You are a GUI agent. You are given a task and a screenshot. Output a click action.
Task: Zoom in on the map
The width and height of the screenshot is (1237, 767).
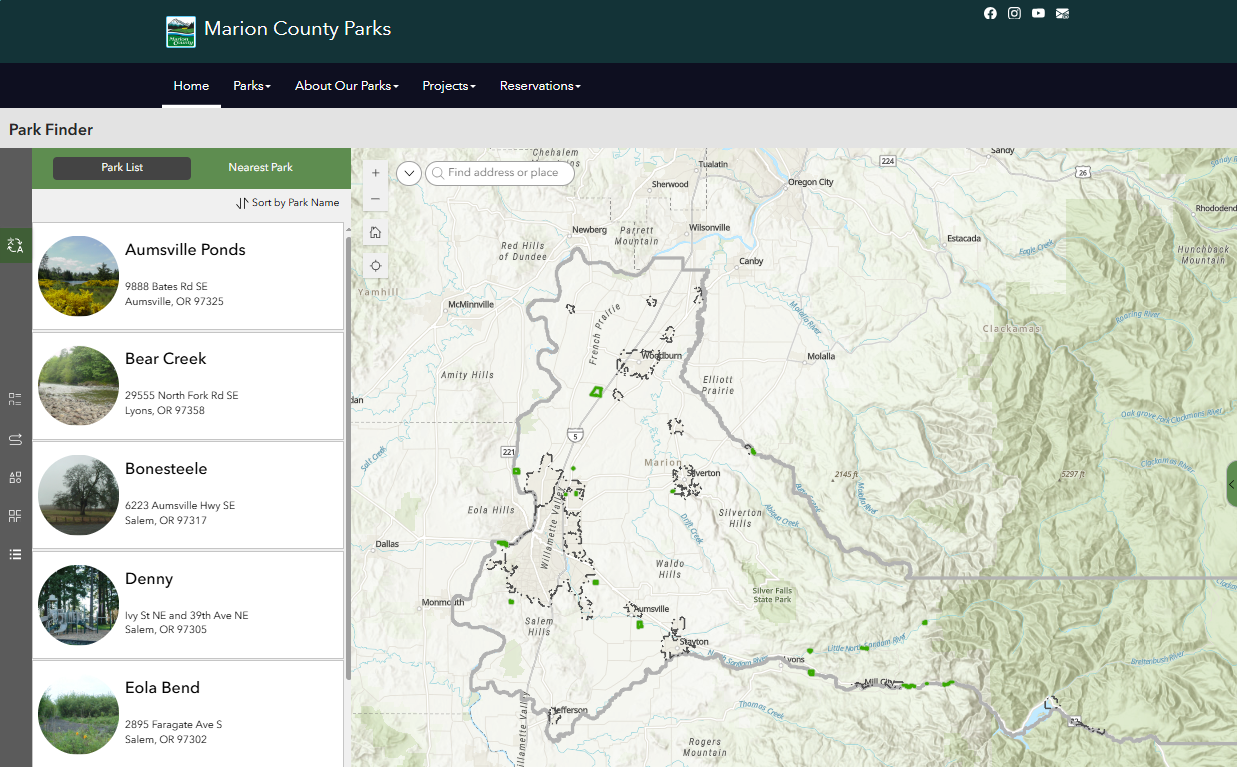375,173
